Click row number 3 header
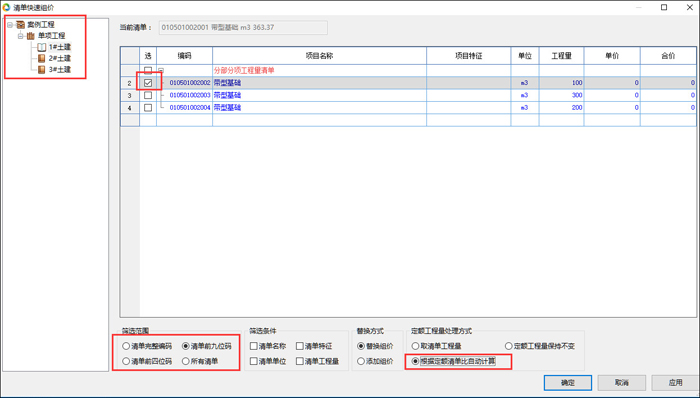Image resolution: width=700 pixels, height=398 pixels. pyautogui.click(x=130, y=95)
